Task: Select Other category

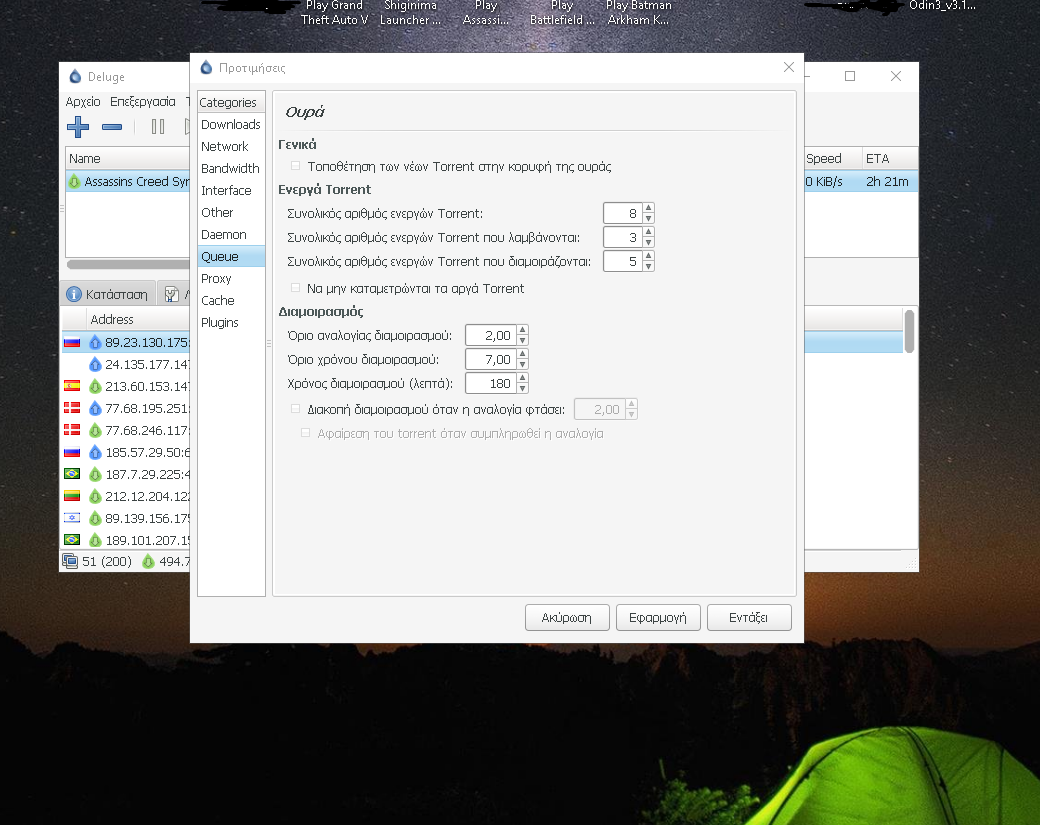Action: click(231, 213)
